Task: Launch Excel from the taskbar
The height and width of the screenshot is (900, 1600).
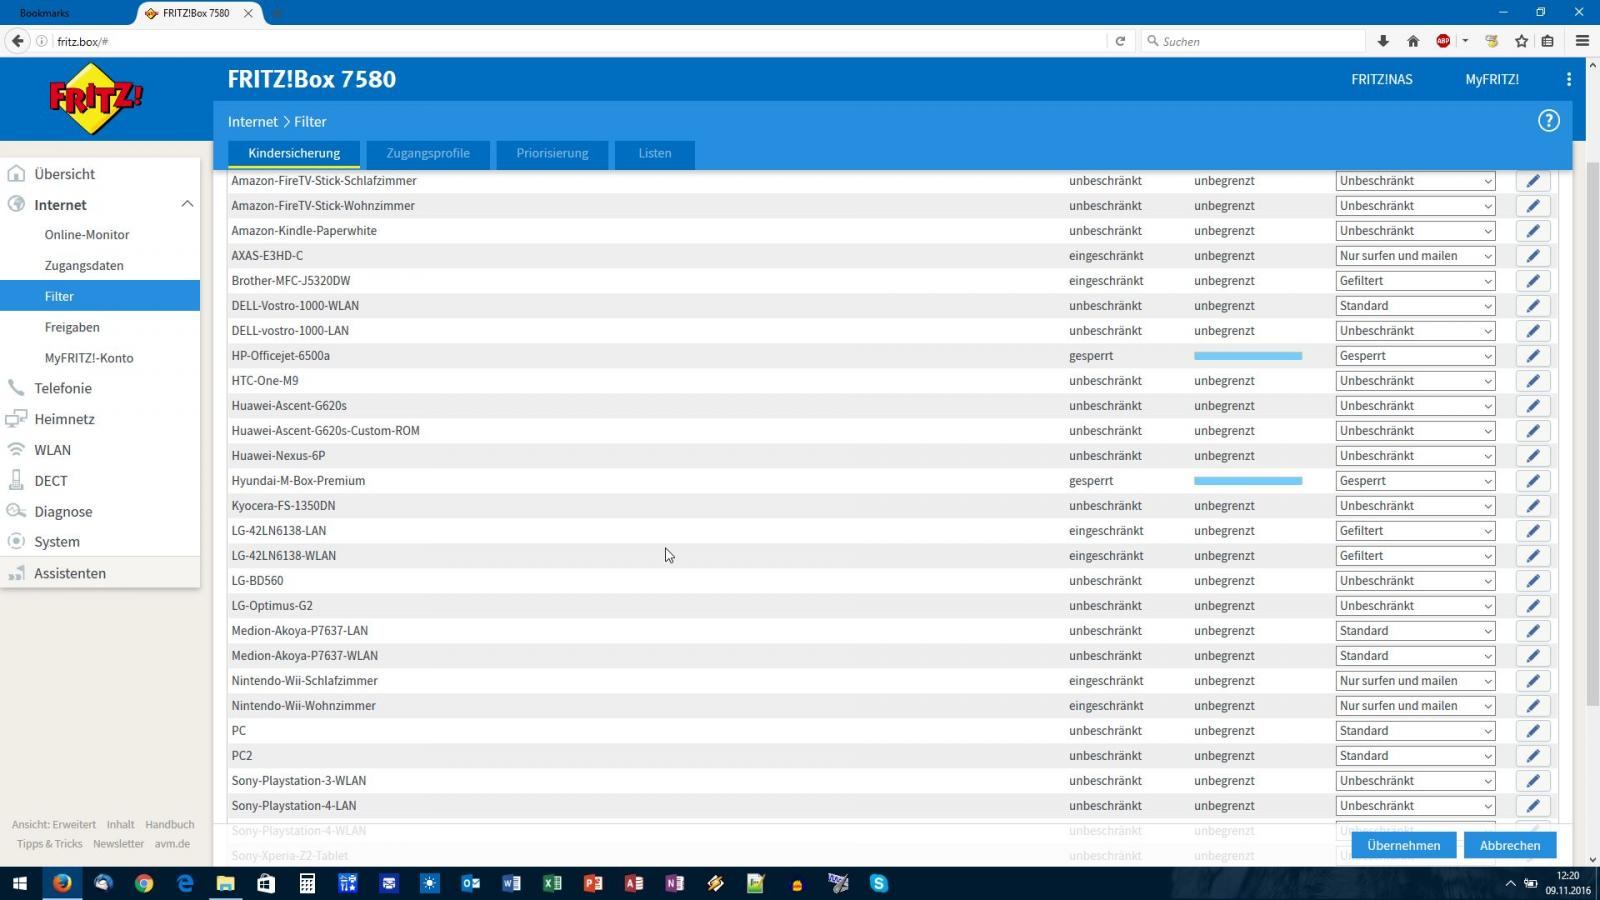Action: point(552,883)
